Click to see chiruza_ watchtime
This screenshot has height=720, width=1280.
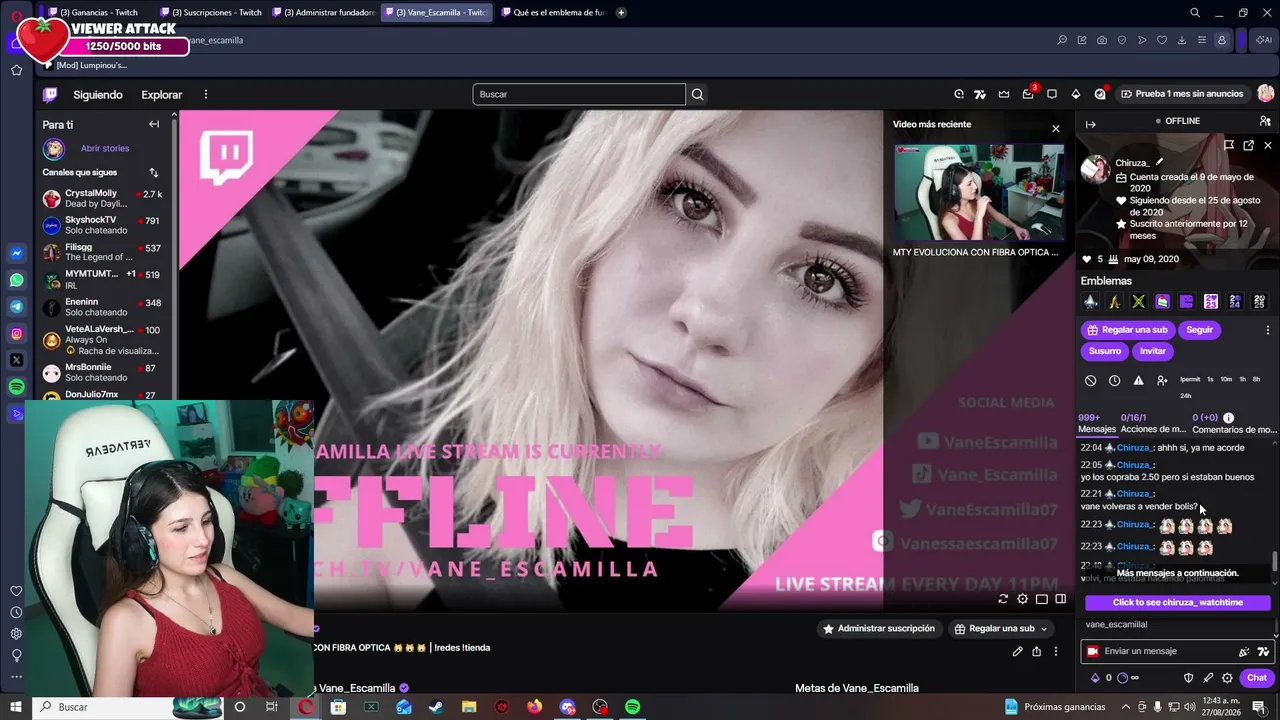click(x=1178, y=603)
